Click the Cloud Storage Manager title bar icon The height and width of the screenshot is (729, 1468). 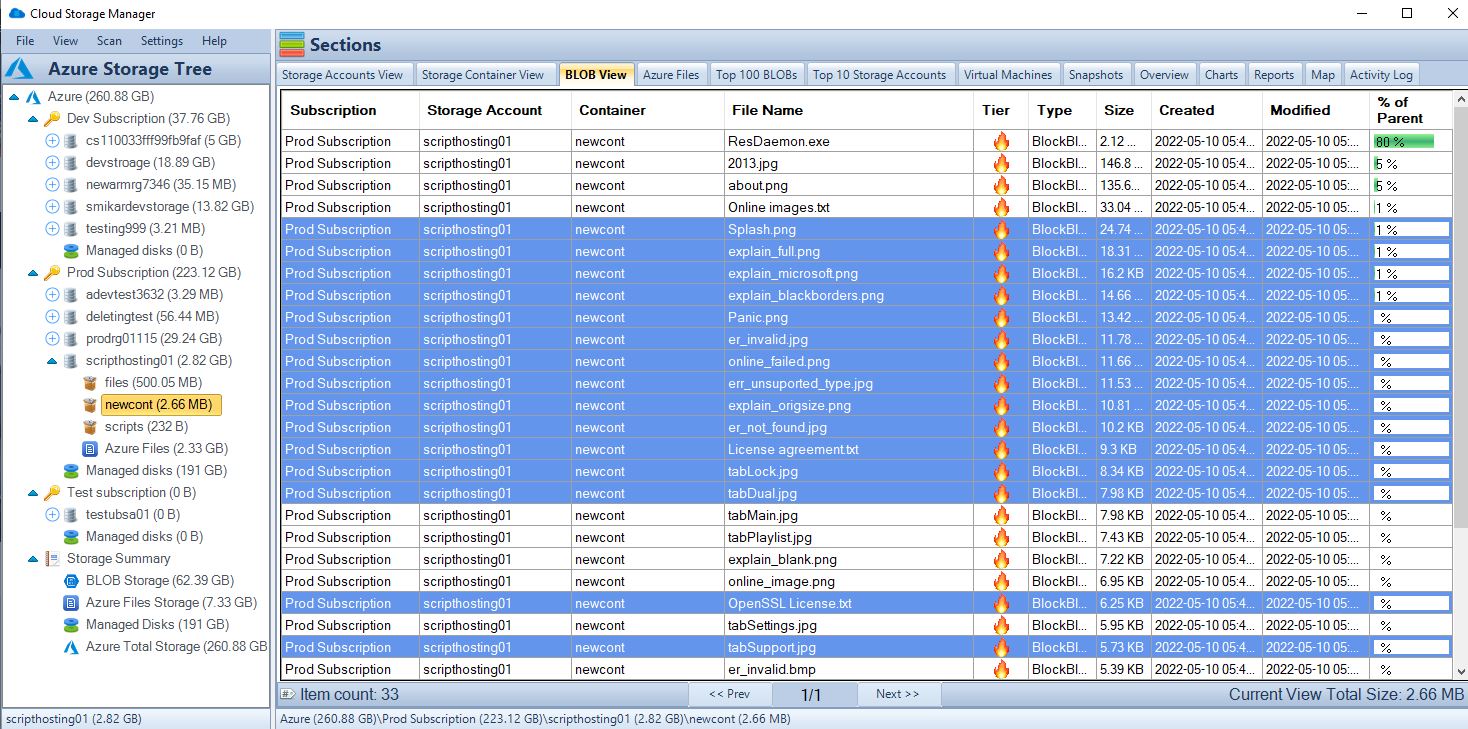[x=16, y=14]
